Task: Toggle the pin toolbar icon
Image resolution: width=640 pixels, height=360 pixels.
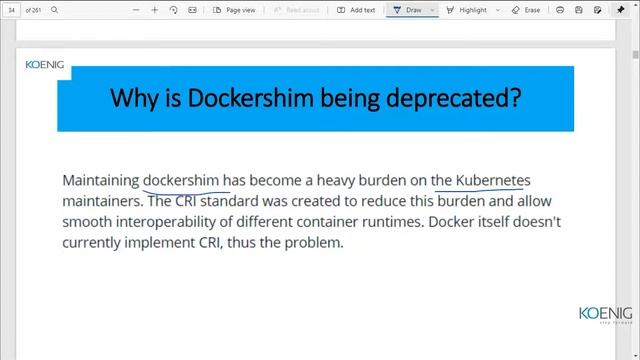Action: coord(621,9)
